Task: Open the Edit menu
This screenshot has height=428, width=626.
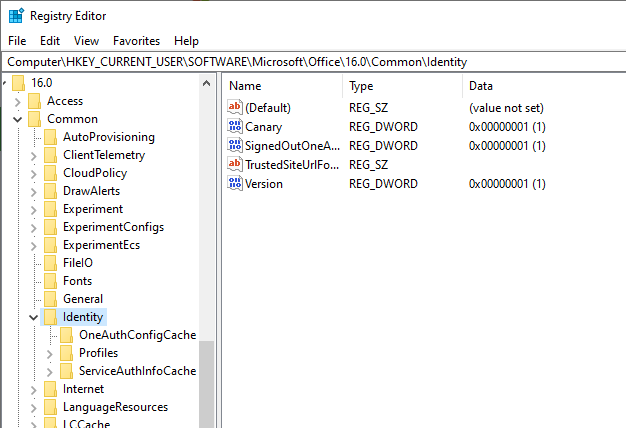Action: point(50,41)
